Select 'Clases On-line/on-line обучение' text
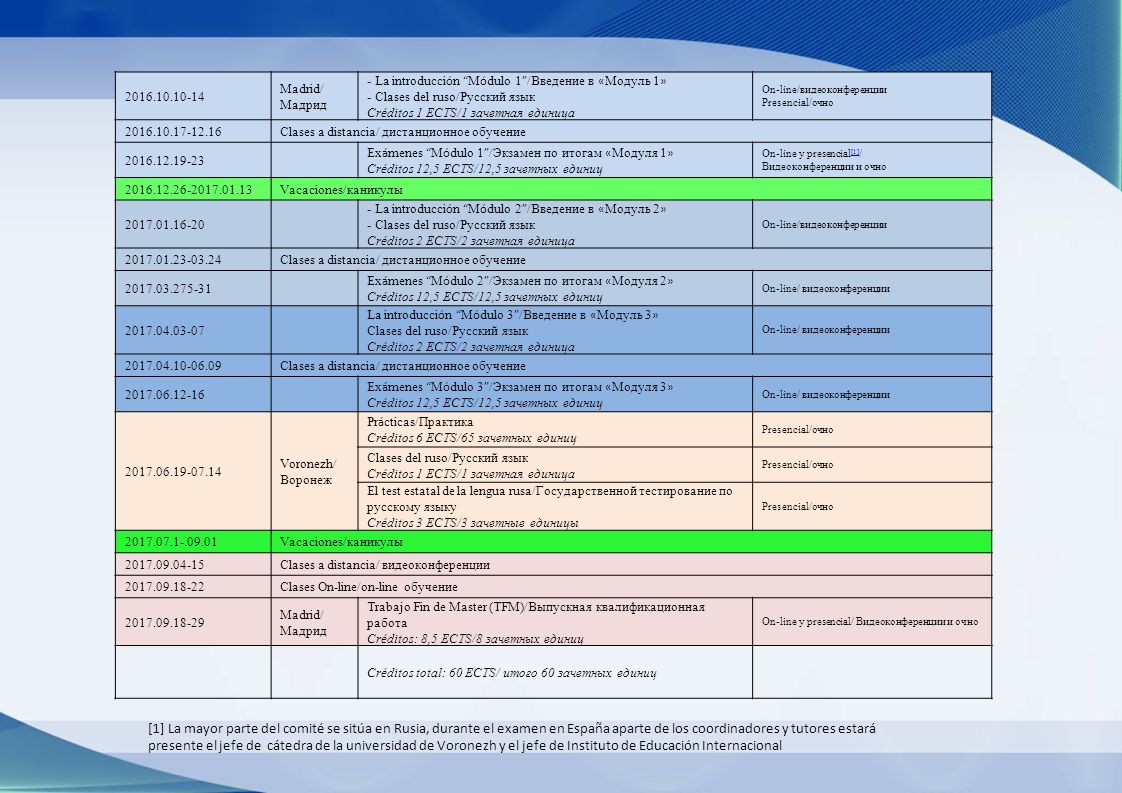This screenshot has height=793, width=1122. (369, 587)
